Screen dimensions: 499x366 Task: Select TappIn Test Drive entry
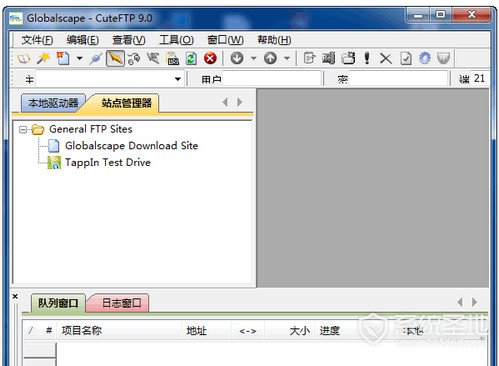pyautogui.click(x=108, y=162)
